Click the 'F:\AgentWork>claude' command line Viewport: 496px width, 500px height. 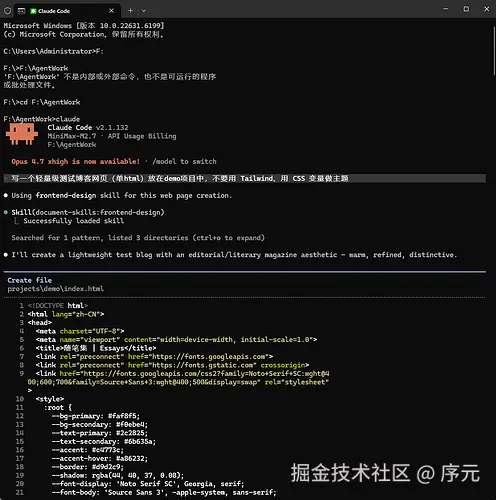[x=42, y=119]
